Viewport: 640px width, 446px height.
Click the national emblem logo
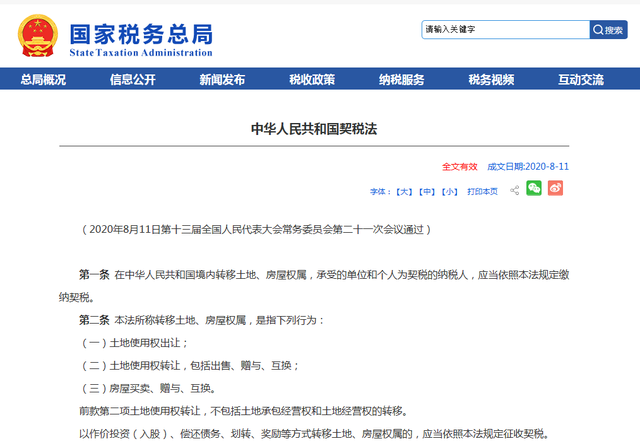pos(38,36)
